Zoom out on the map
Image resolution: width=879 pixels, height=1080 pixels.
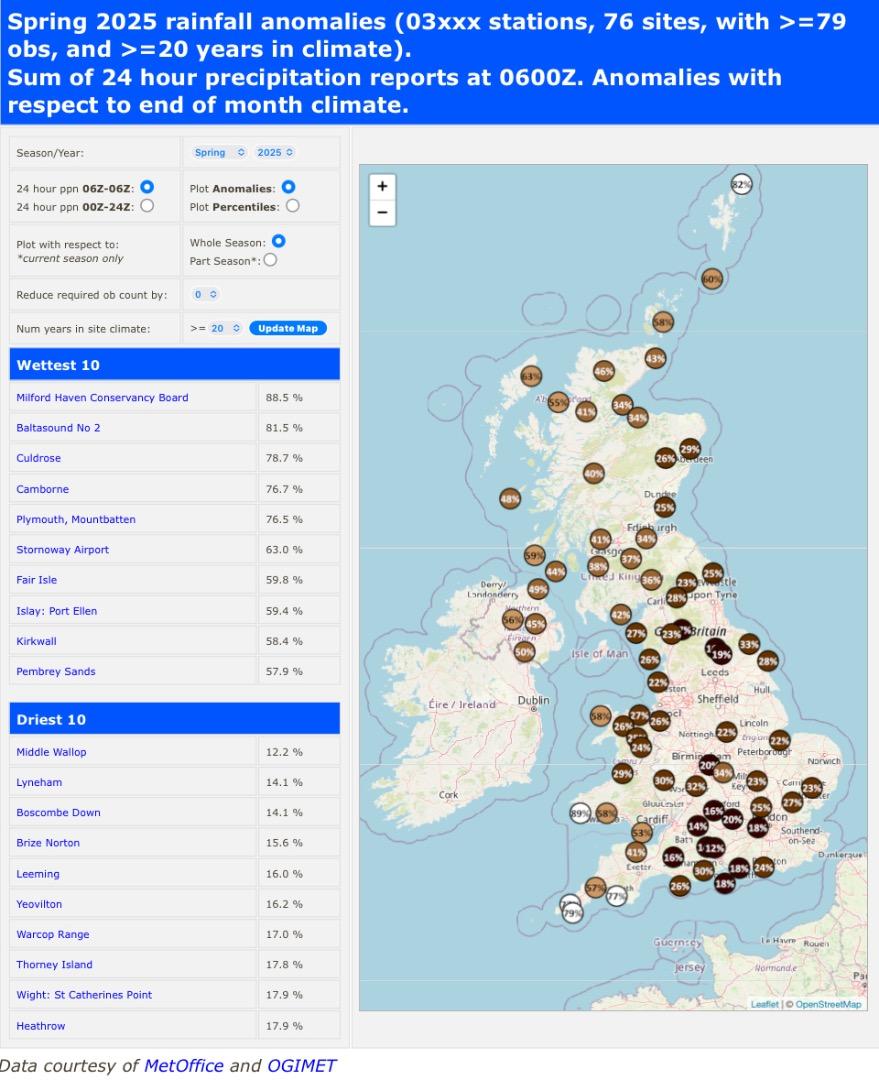(382, 213)
